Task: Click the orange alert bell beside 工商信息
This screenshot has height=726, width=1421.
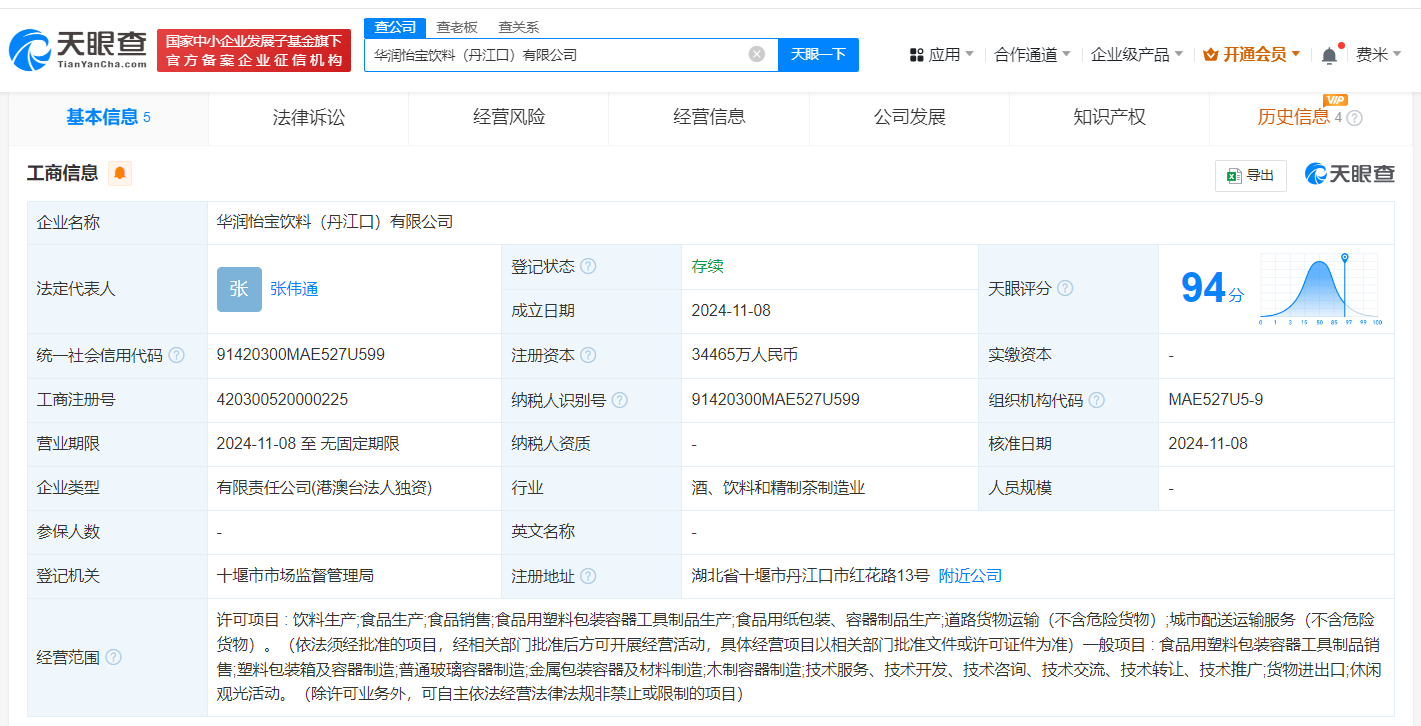Action: point(120,174)
